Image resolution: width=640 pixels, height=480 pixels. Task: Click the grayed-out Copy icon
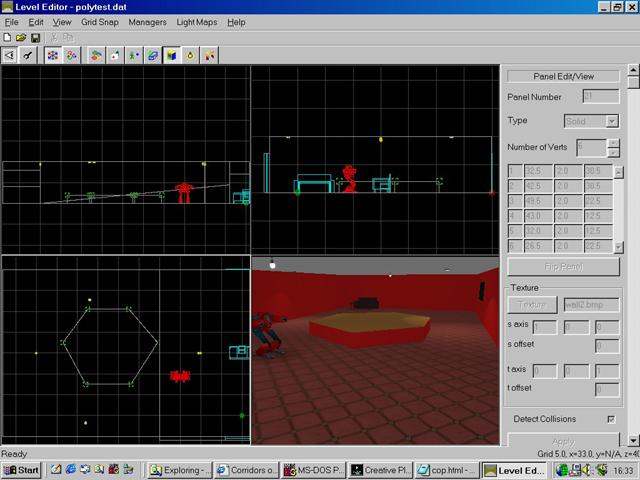68,38
